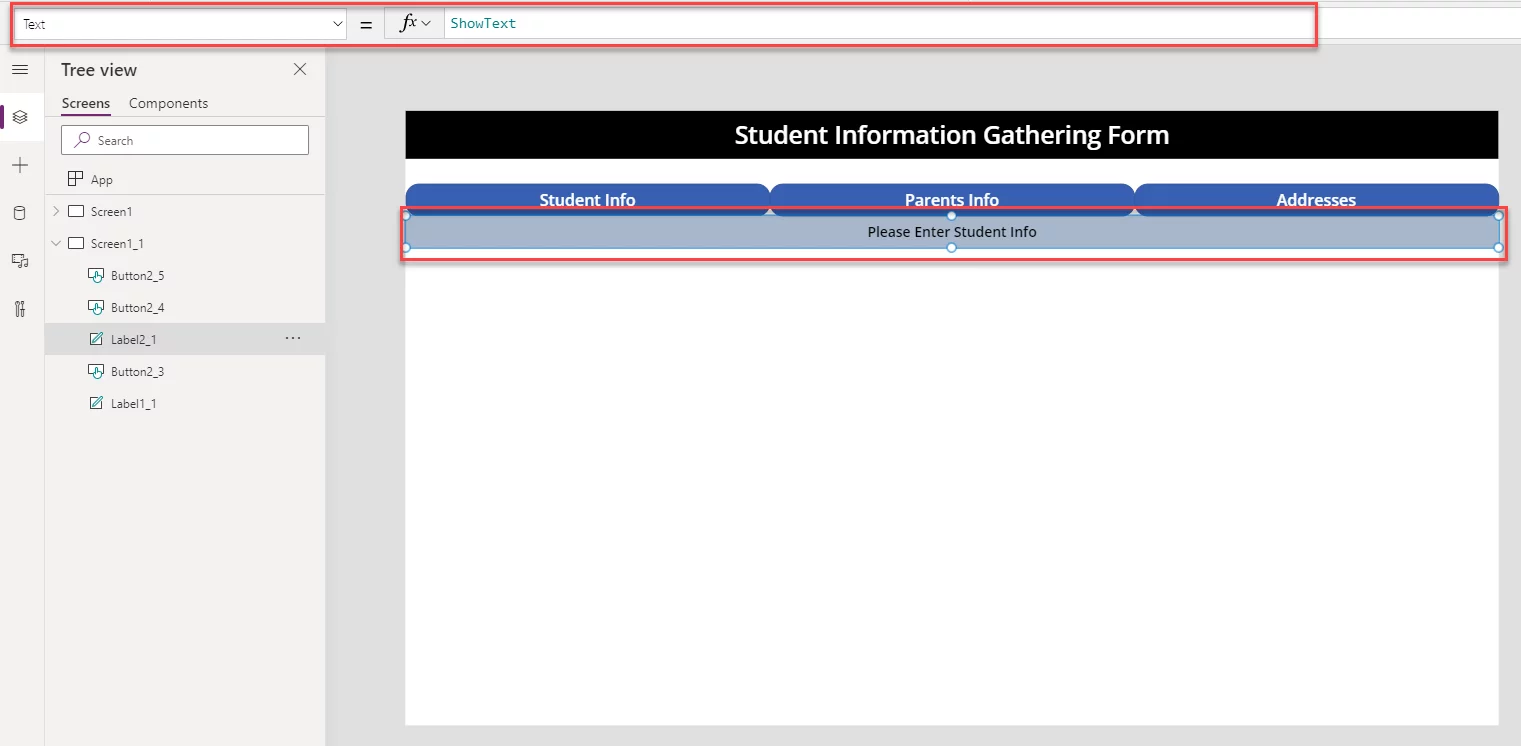Open the Advanced tools icon in sidebar
The height and width of the screenshot is (746, 1521).
pyautogui.click(x=20, y=308)
